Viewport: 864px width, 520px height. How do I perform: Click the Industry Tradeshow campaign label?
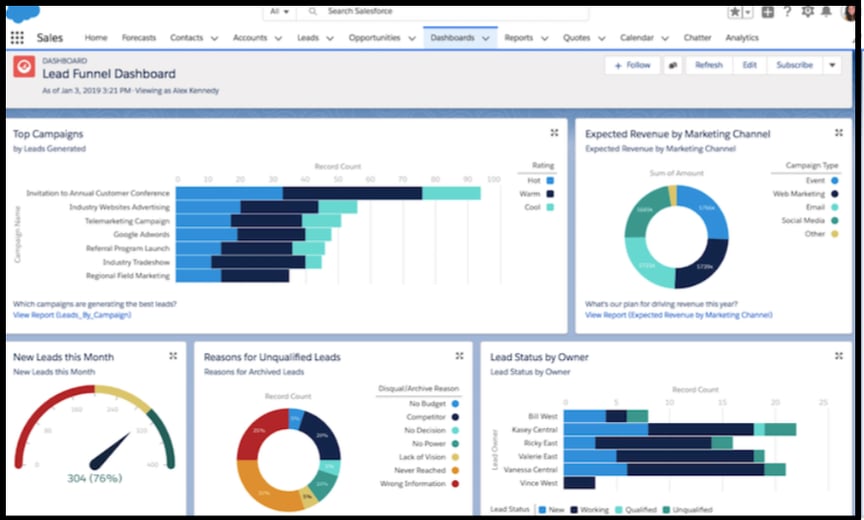136,262
